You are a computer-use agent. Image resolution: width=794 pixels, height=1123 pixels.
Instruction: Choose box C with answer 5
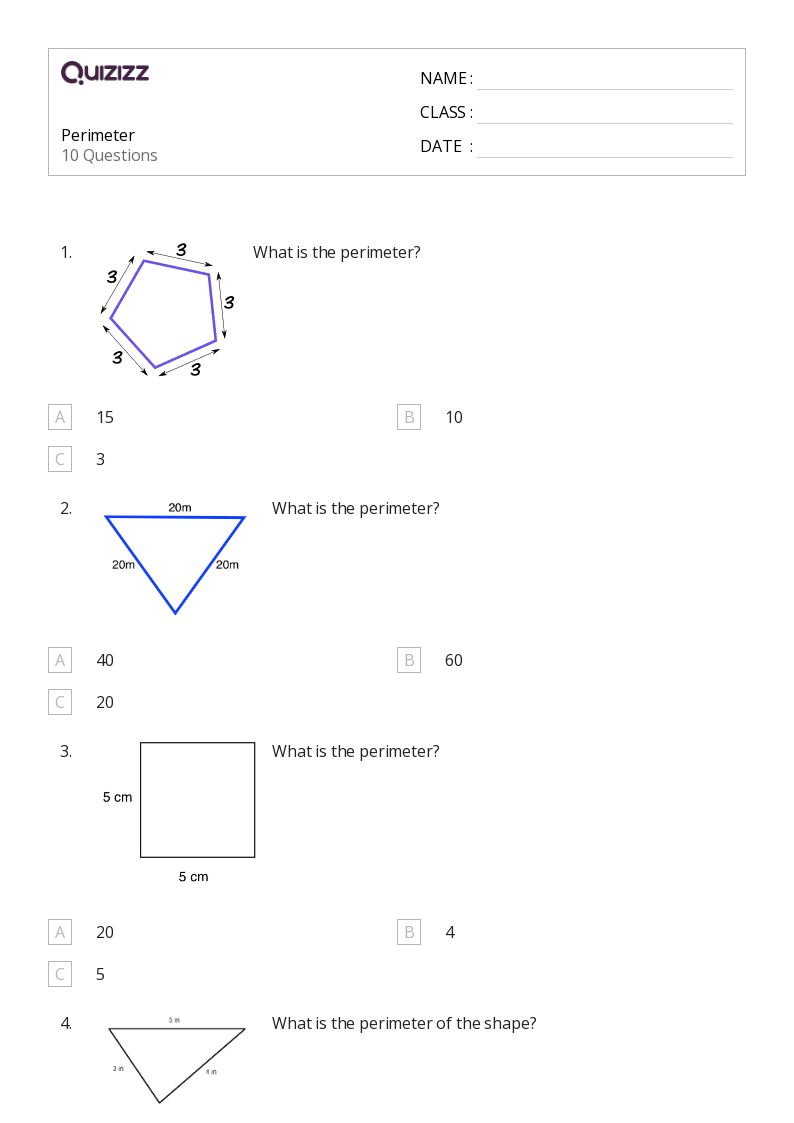[x=60, y=974]
